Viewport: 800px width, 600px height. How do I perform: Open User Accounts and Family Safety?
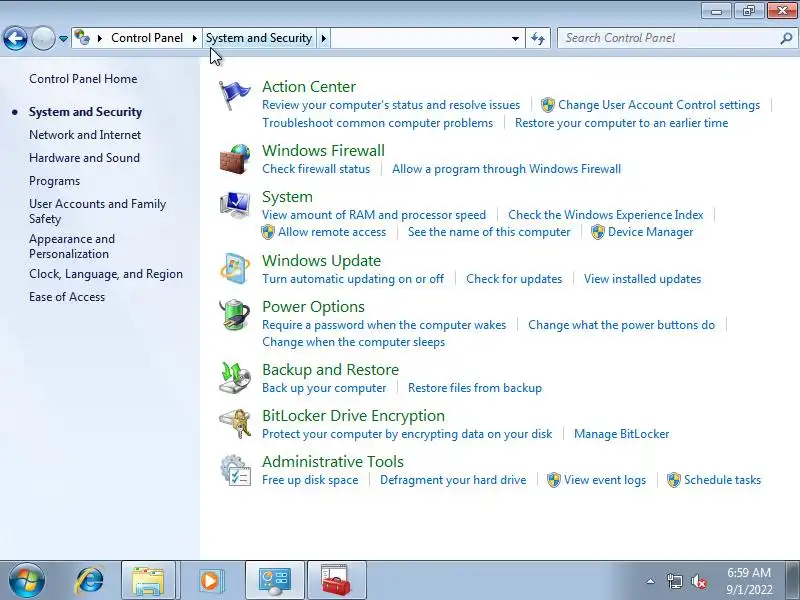click(97, 211)
